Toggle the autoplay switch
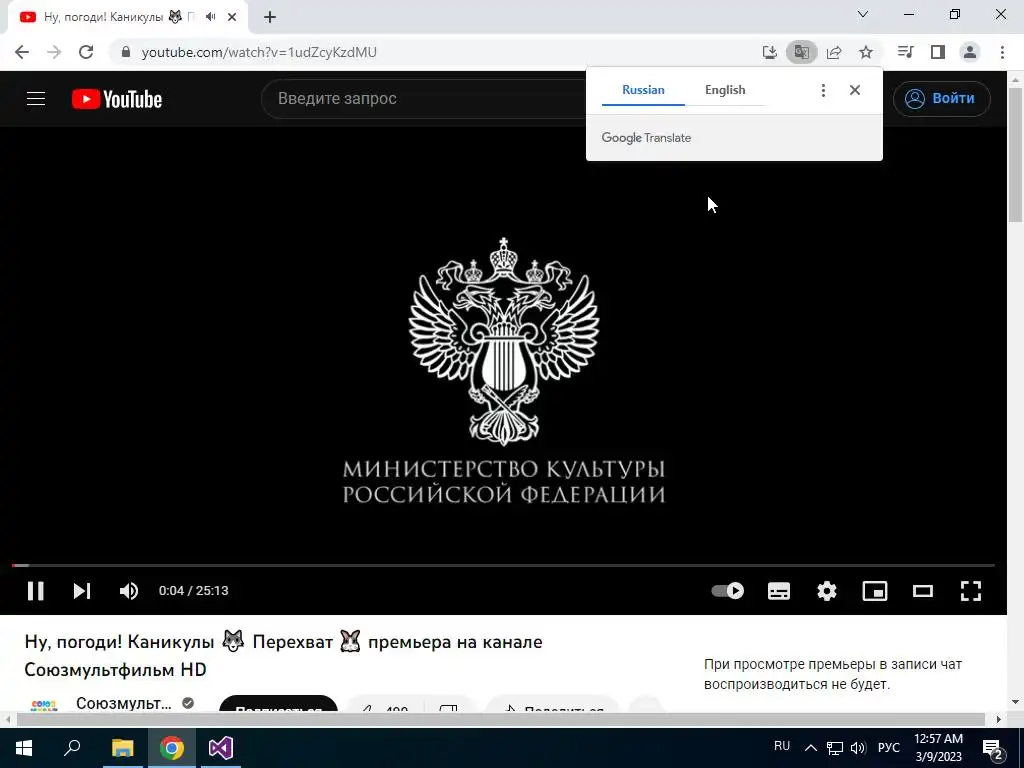This screenshot has height=768, width=1024. 728,591
